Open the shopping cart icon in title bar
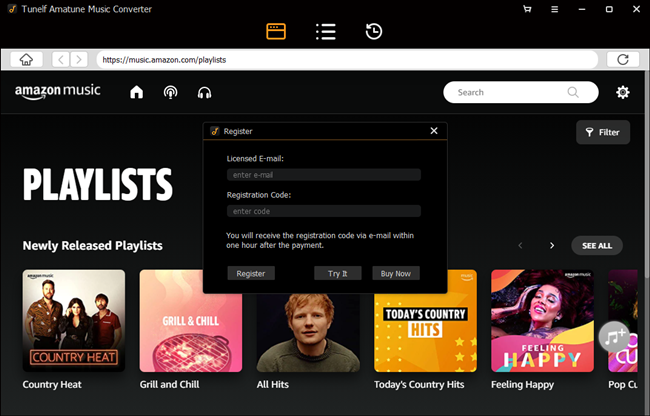The height and width of the screenshot is (416, 650). pyautogui.click(x=527, y=9)
